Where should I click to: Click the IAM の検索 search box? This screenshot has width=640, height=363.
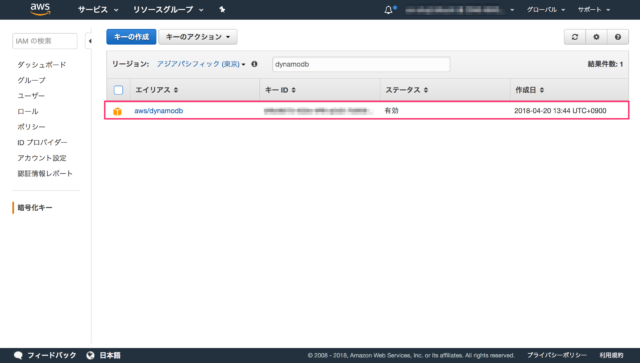coord(45,41)
